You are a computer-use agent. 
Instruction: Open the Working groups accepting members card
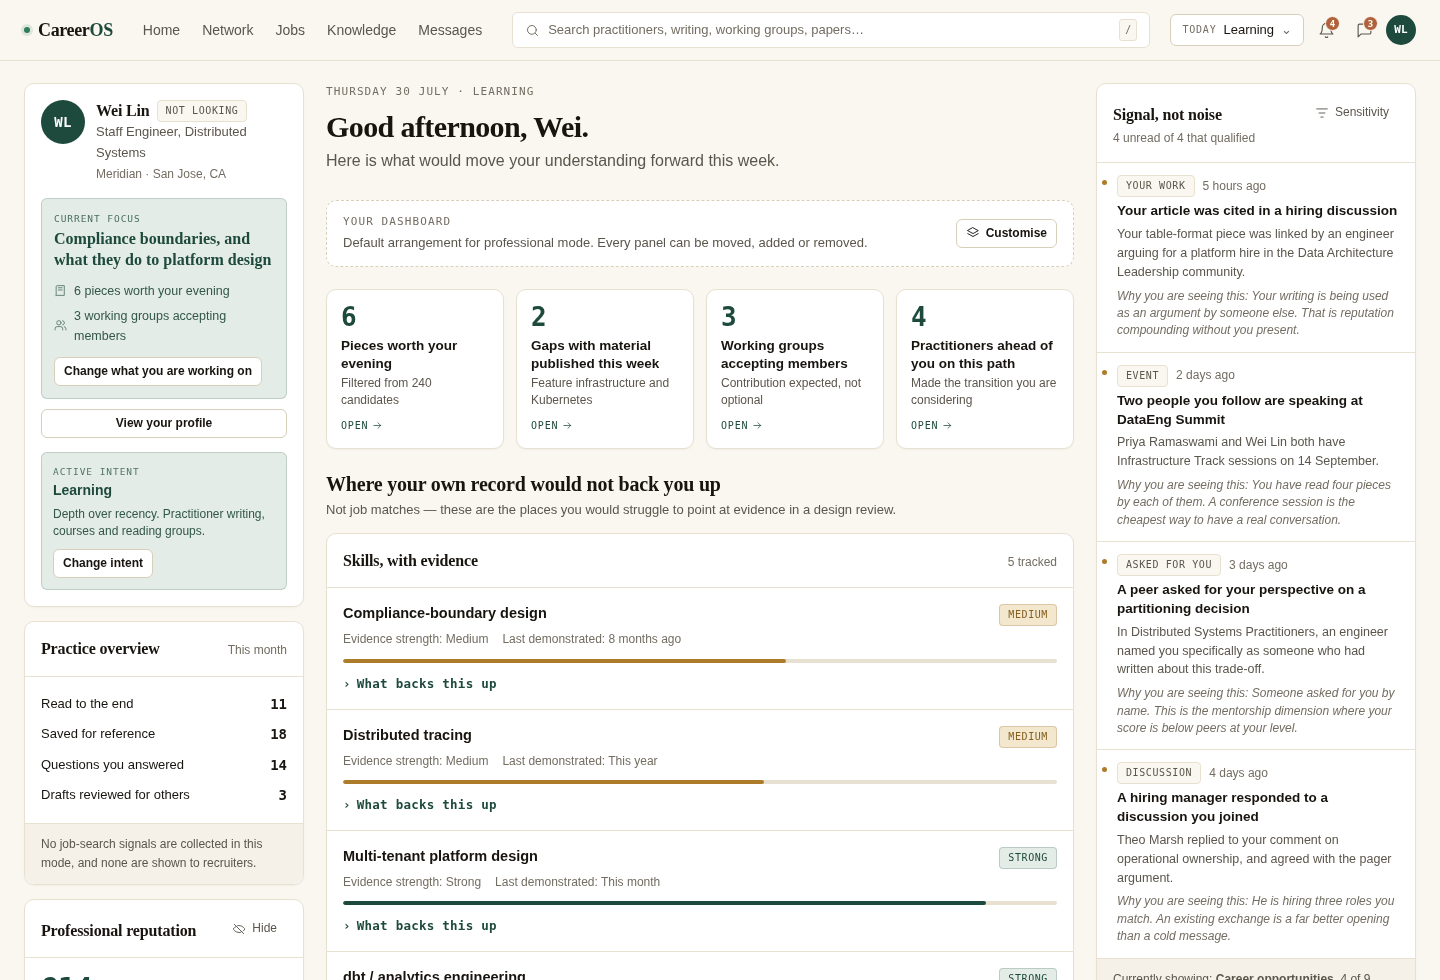click(x=795, y=369)
